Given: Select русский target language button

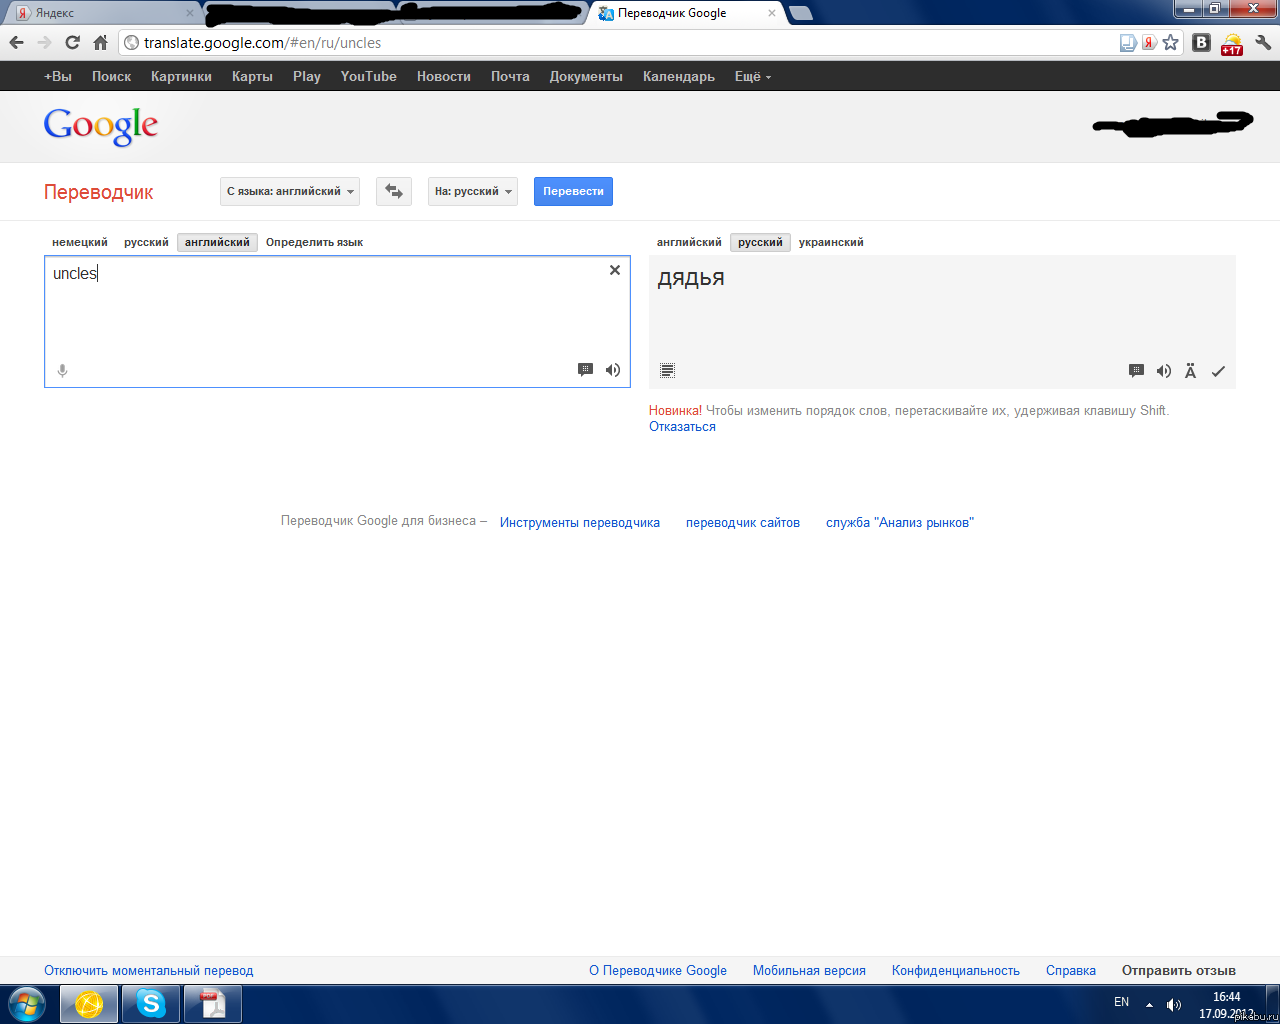Looking at the screenshot, I should (760, 242).
